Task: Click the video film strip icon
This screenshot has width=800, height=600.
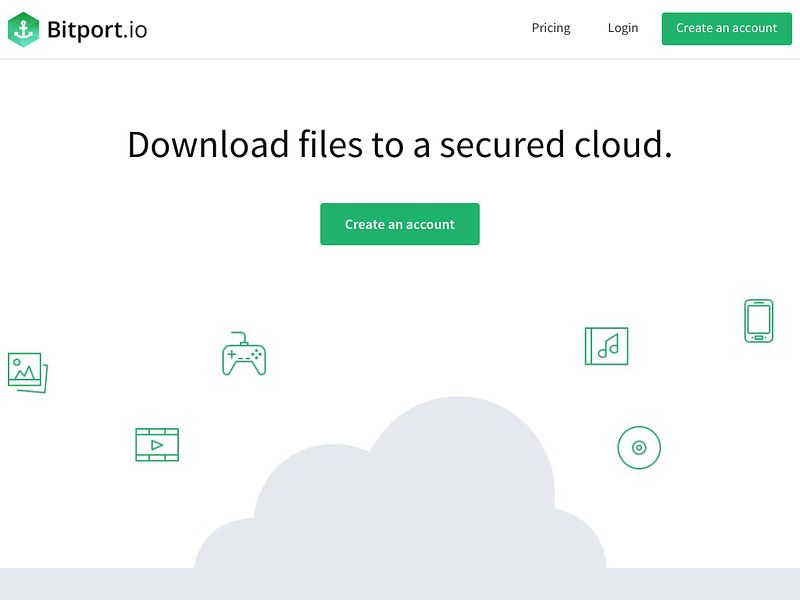Action: pos(157,445)
